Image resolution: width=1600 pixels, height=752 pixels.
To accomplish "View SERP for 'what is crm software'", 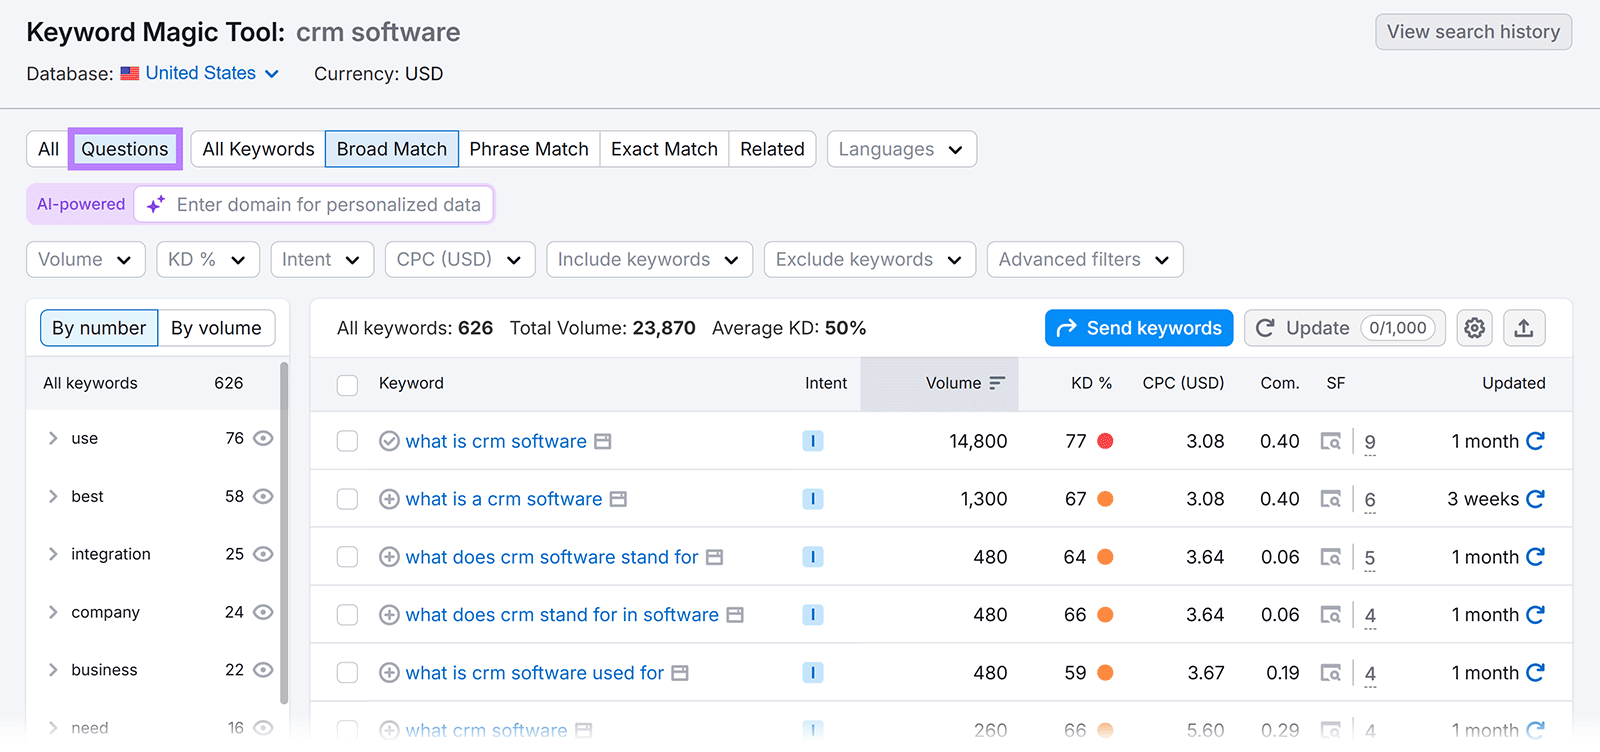I will 1330,441.
